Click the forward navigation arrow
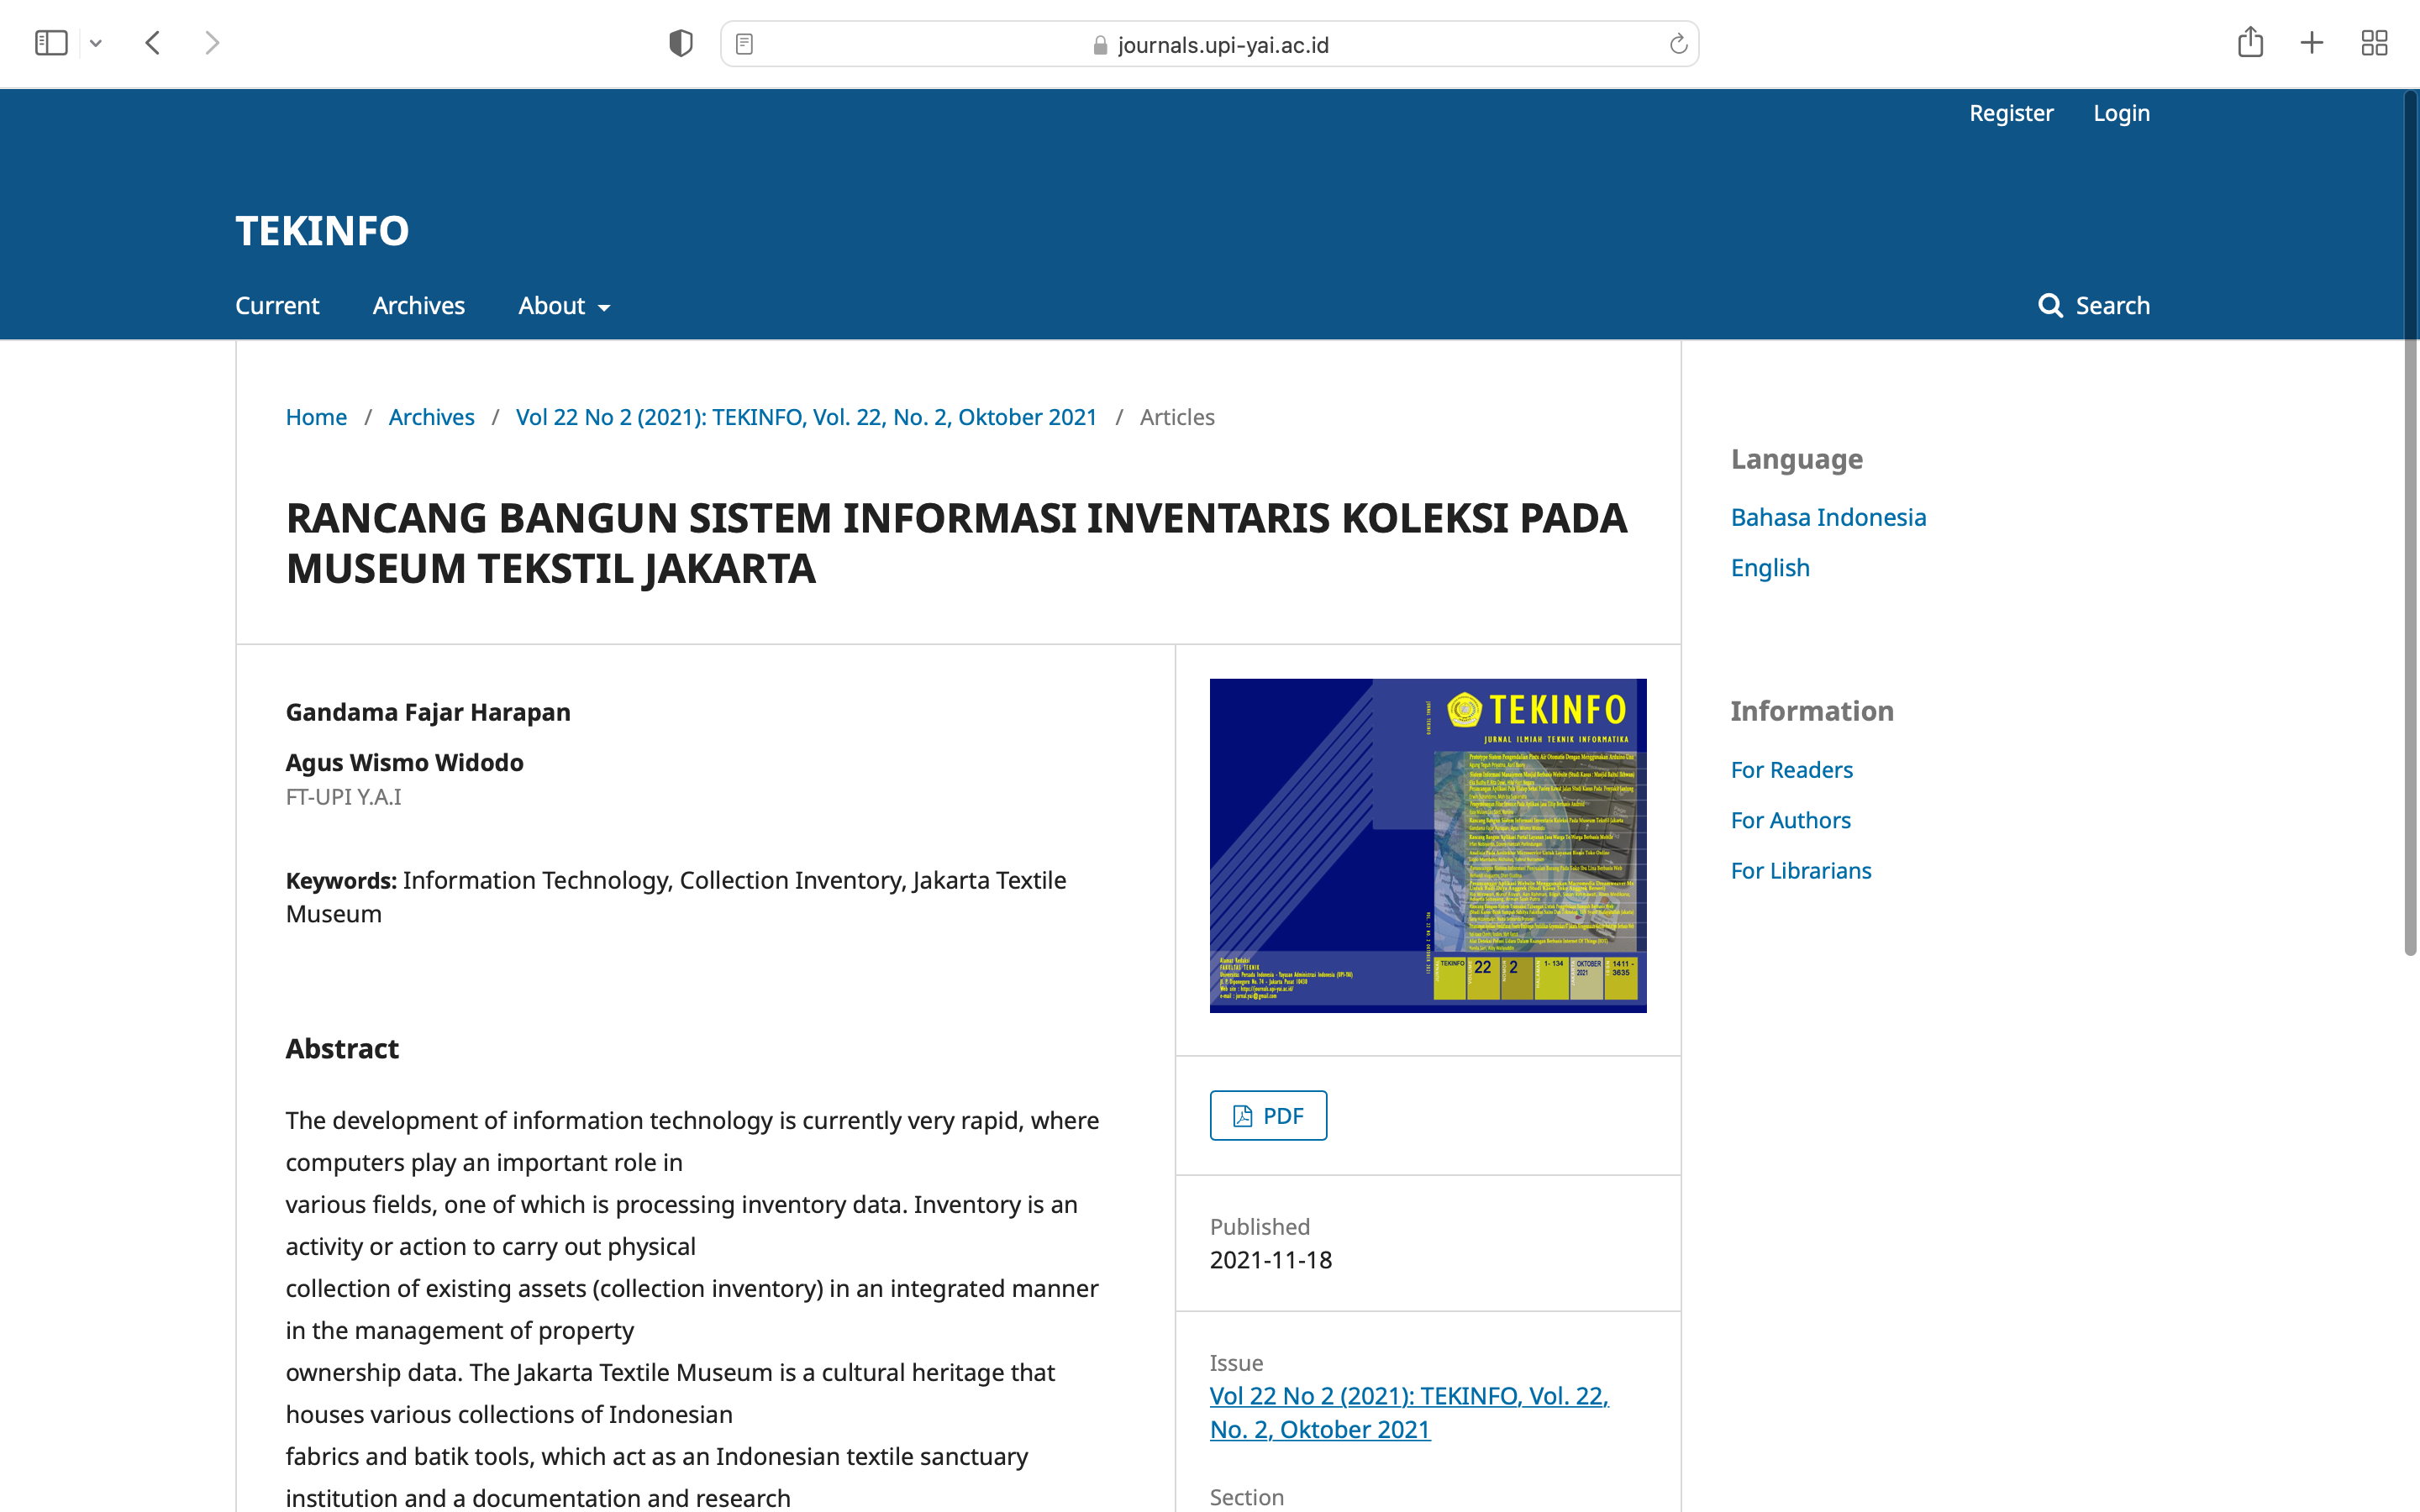Screen dimensions: 2420x1512 (x=212, y=43)
